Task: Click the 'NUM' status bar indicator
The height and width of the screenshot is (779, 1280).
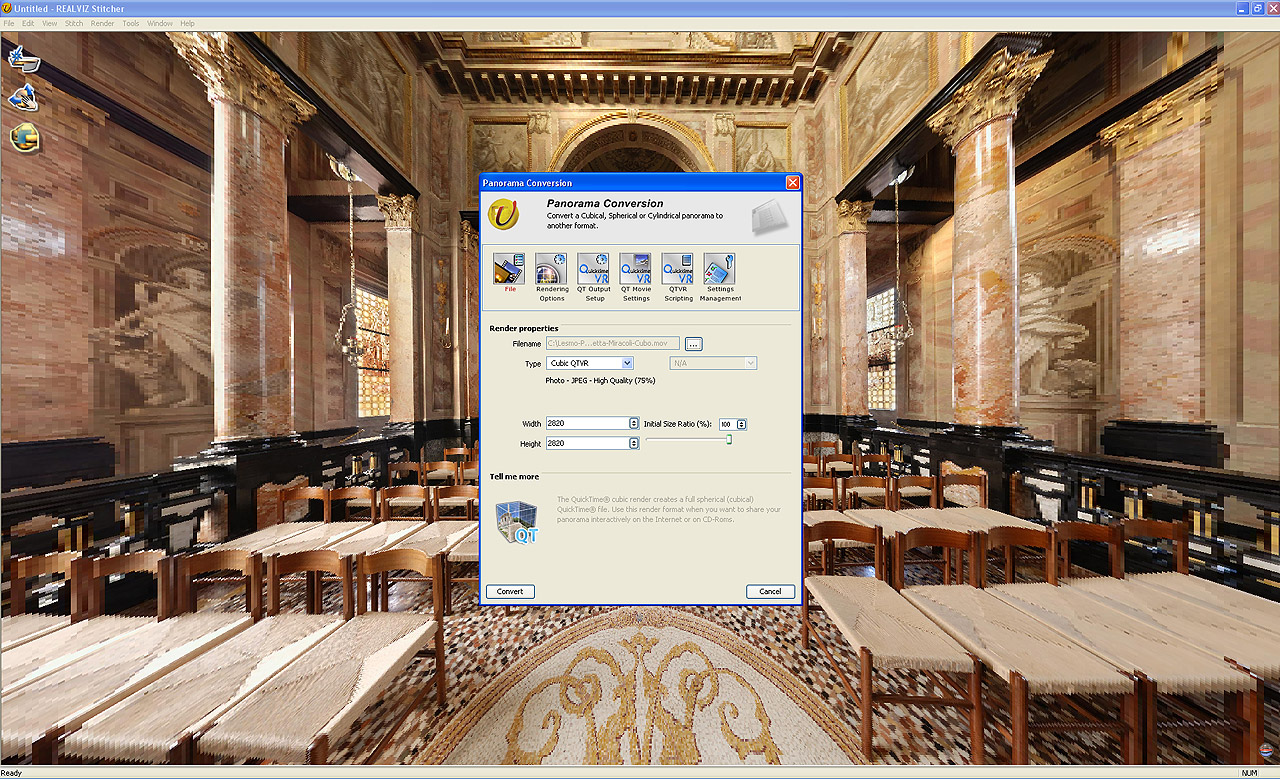Action: 1249,773
